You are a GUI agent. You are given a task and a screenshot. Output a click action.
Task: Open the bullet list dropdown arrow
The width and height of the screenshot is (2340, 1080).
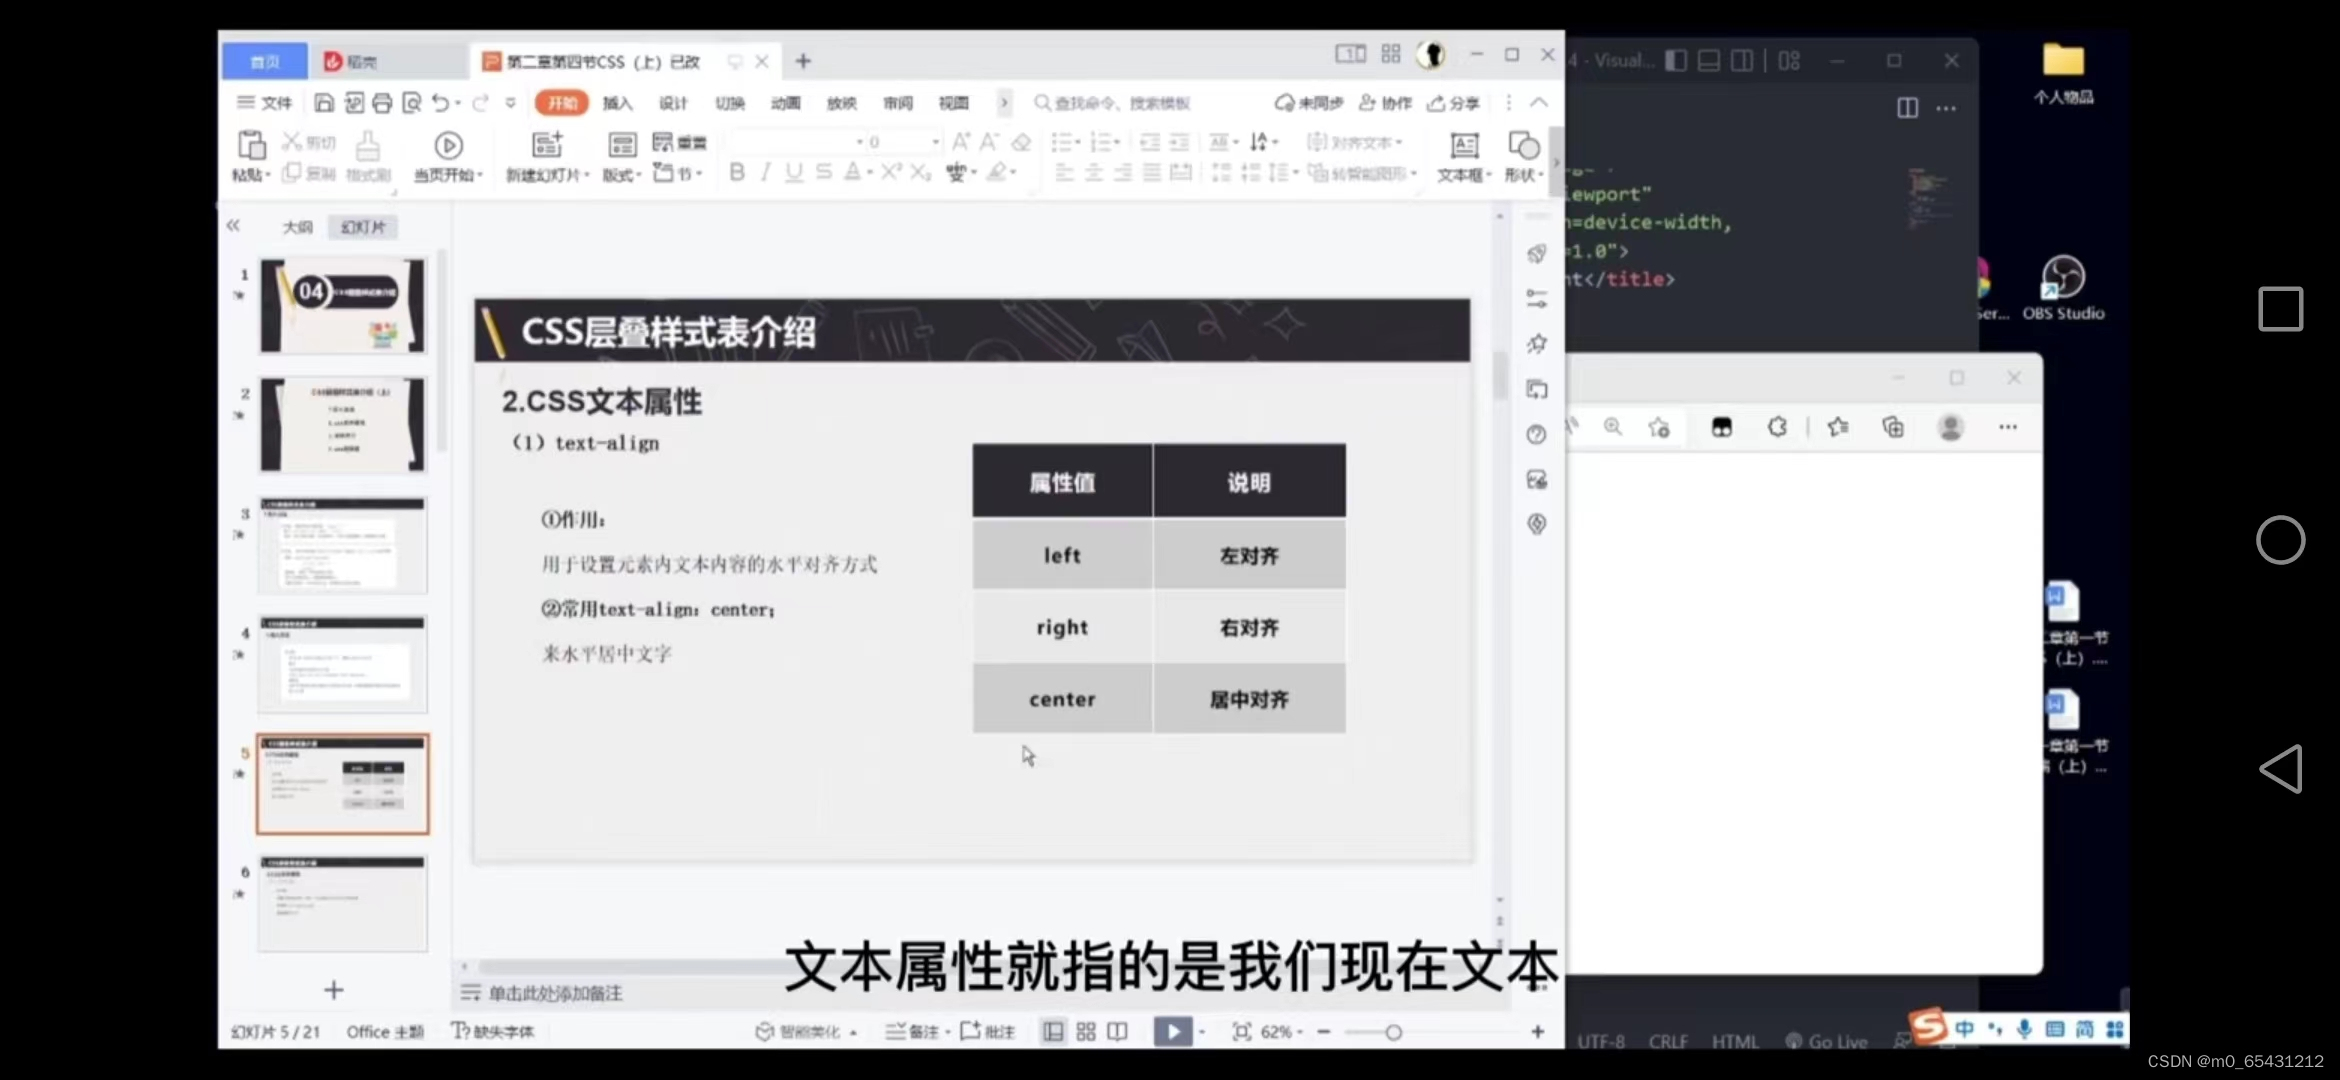pos(1078,142)
